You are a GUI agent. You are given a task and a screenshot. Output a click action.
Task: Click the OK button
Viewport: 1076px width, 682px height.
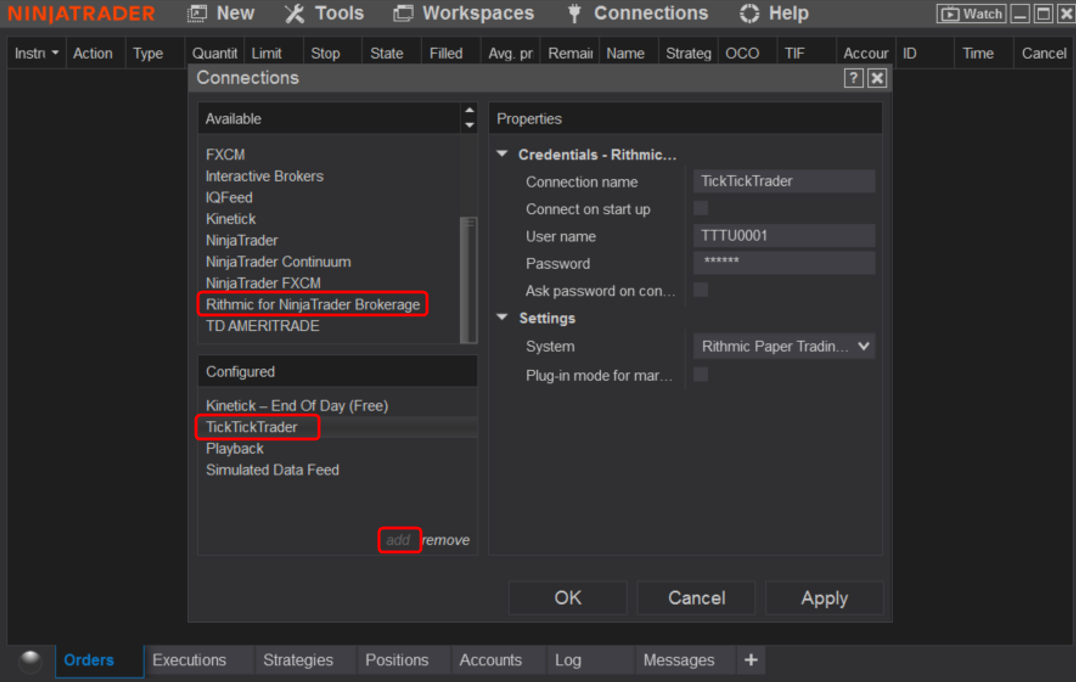tap(568, 598)
